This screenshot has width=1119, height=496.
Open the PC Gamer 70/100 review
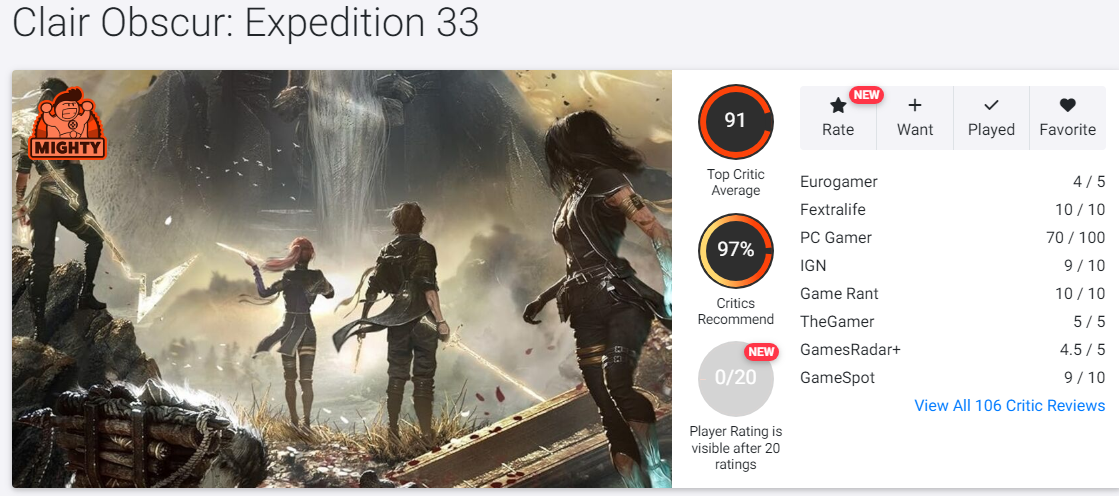[953, 238]
